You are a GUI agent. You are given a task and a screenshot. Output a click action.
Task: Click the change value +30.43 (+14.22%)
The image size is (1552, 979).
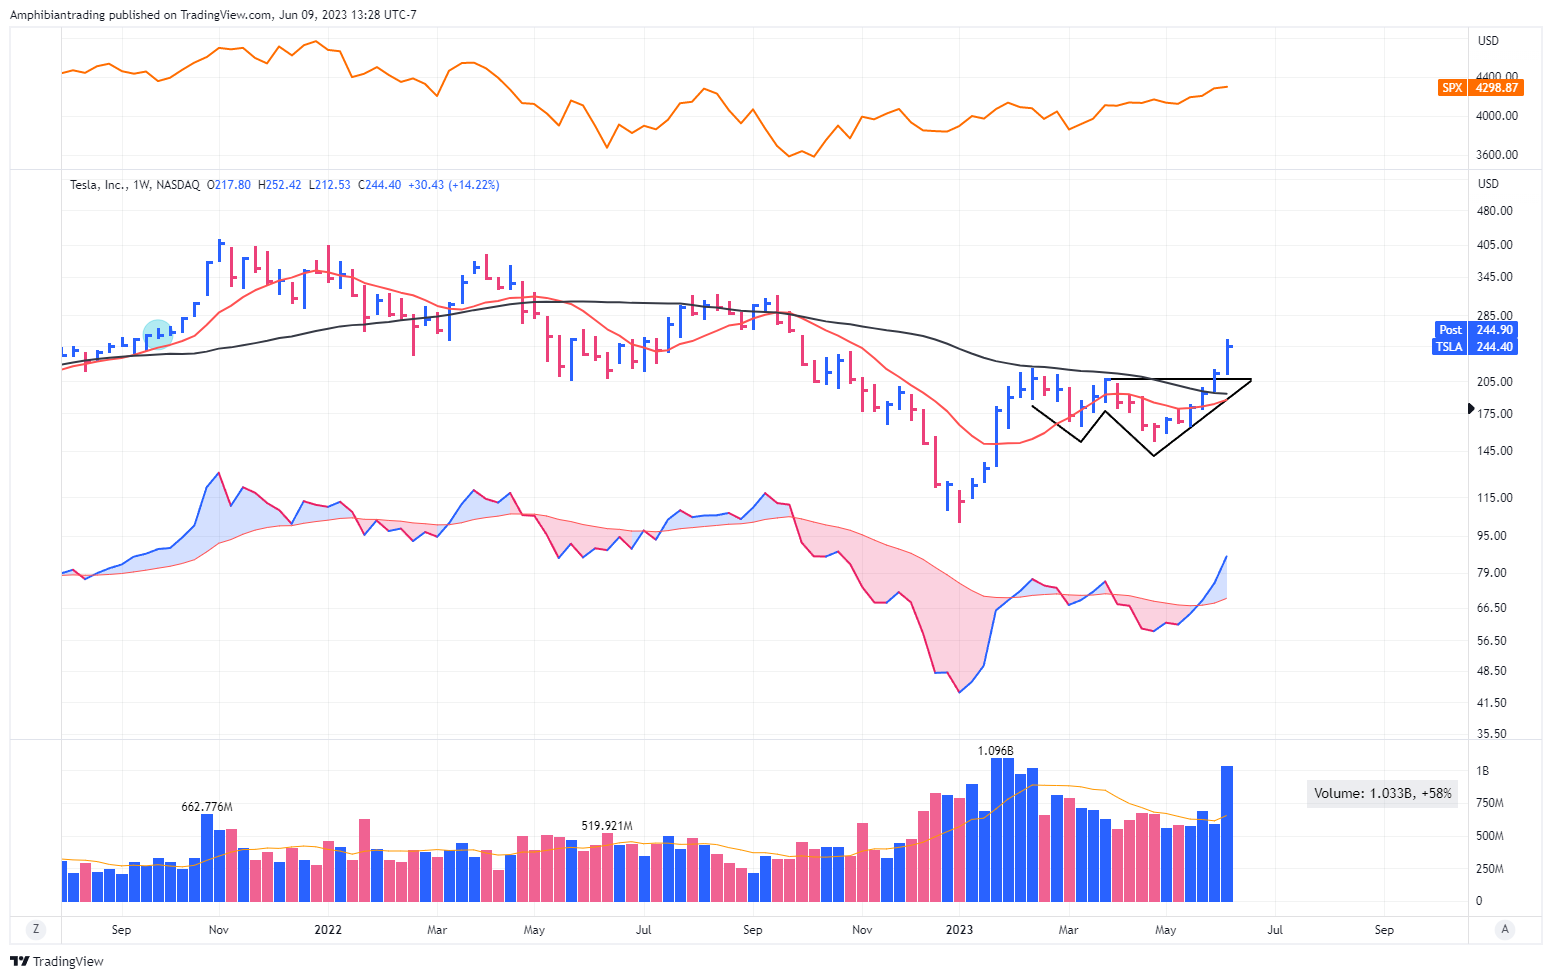pos(454,185)
